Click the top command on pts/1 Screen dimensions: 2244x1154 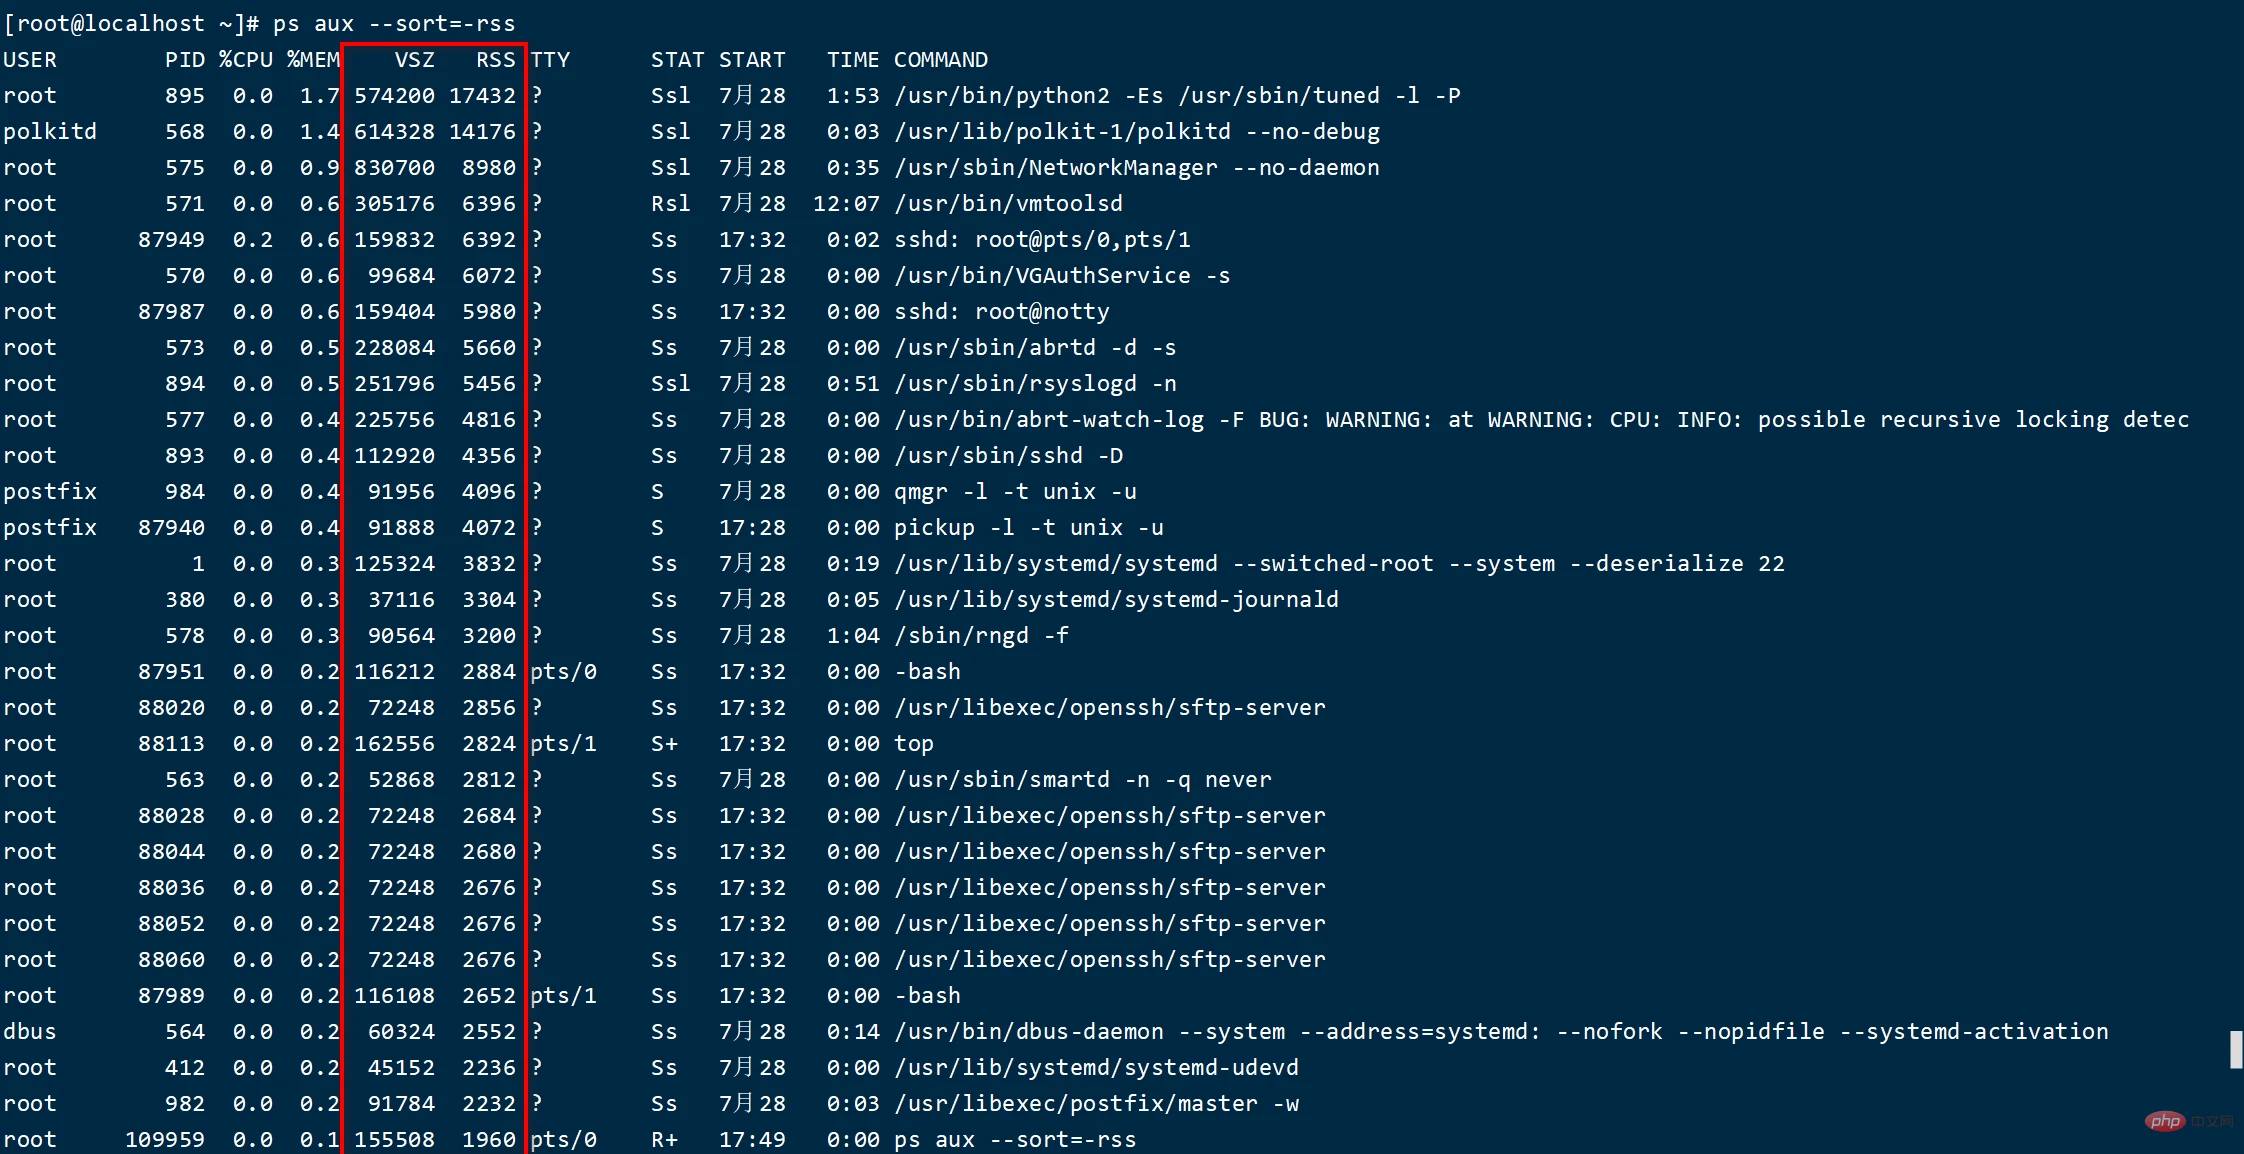coord(914,744)
